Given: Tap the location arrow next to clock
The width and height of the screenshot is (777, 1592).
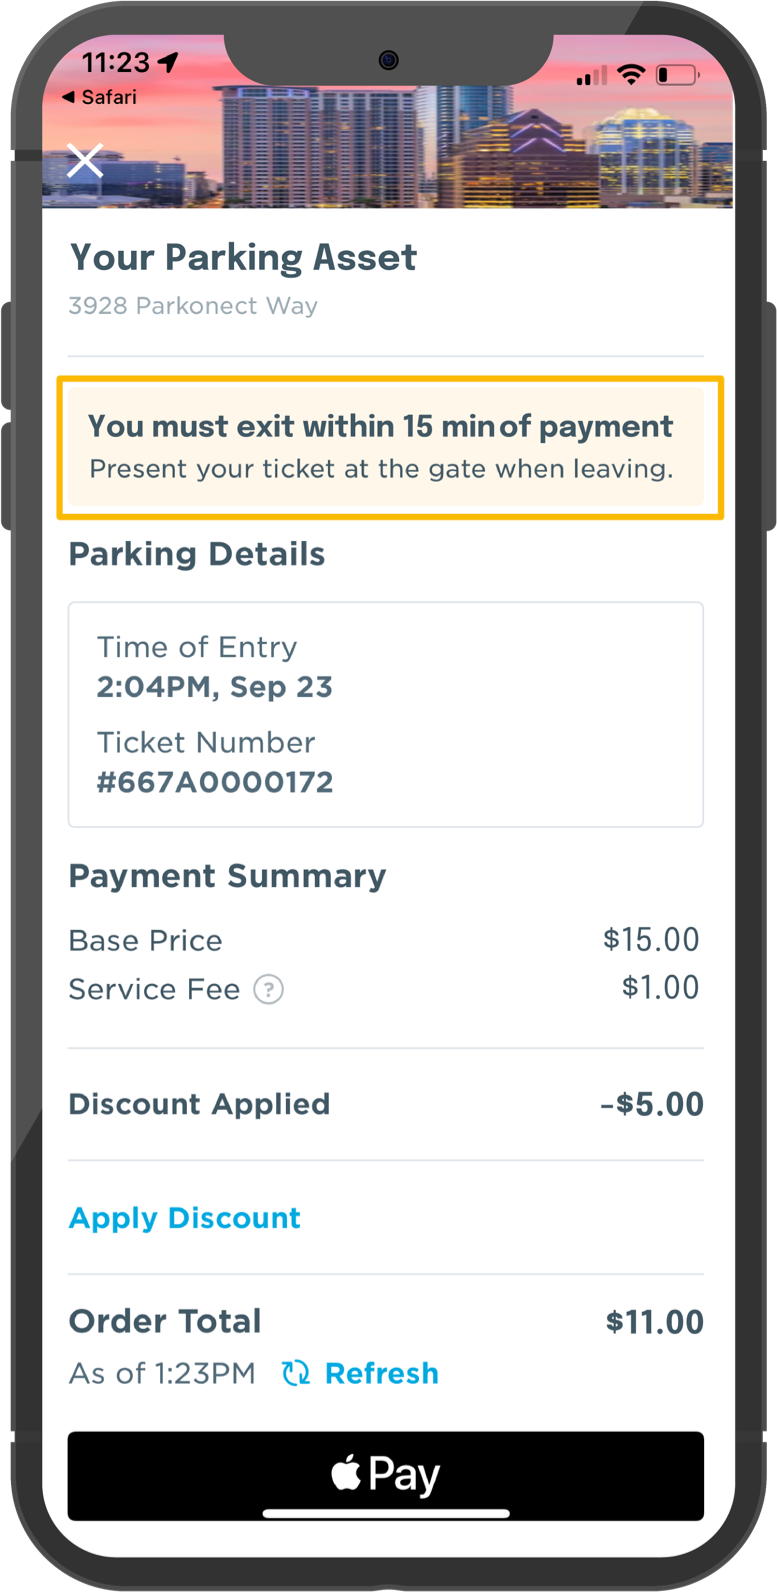Looking at the screenshot, I should [x=168, y=62].
